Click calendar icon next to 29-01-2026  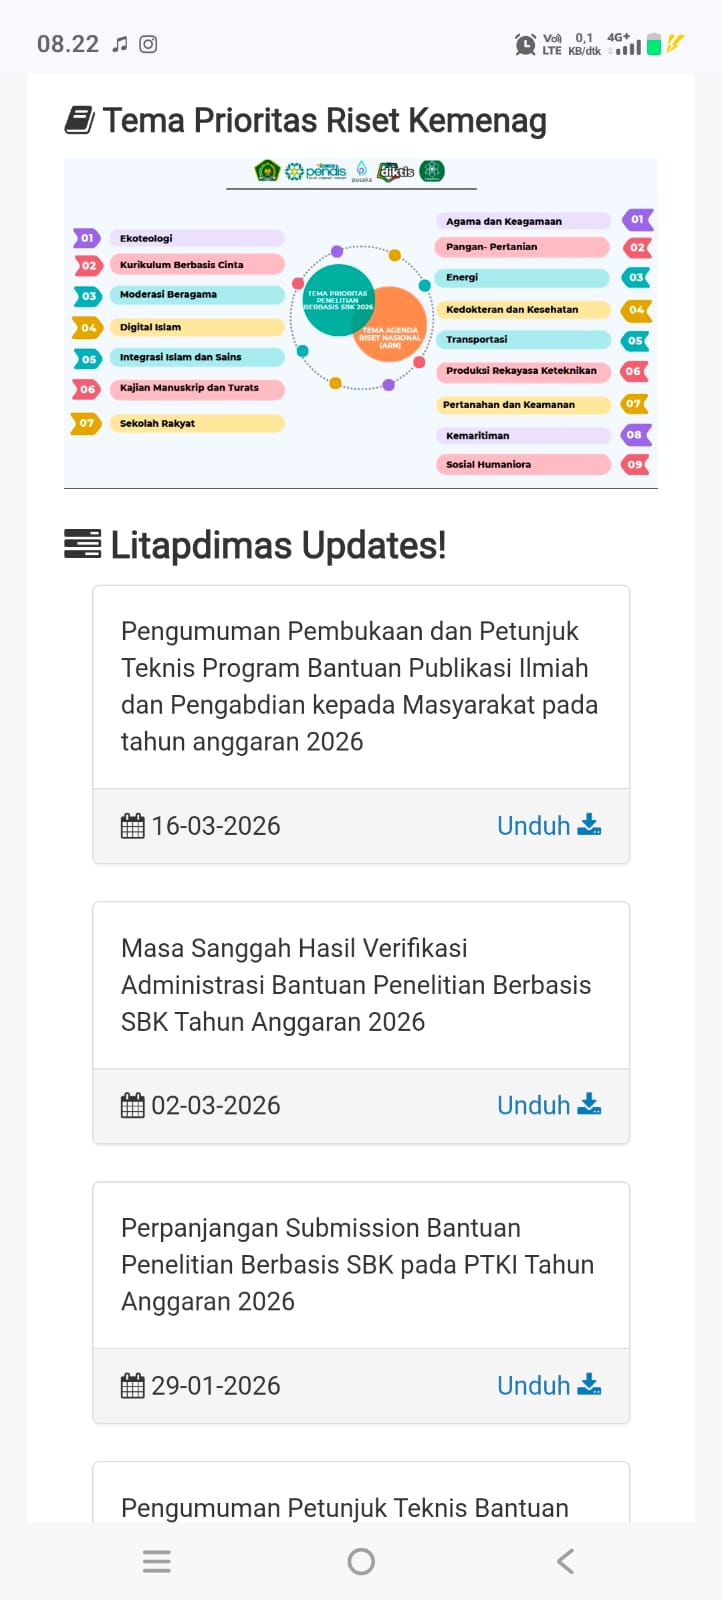(x=132, y=1386)
